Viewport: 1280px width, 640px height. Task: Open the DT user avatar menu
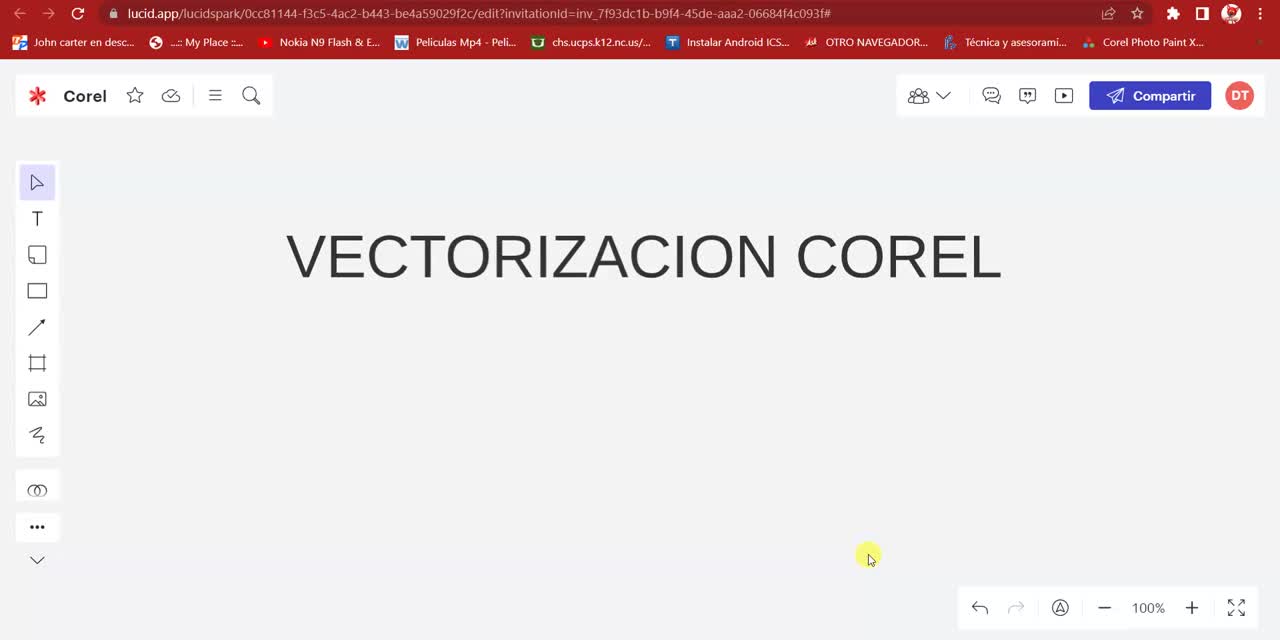pos(1239,96)
